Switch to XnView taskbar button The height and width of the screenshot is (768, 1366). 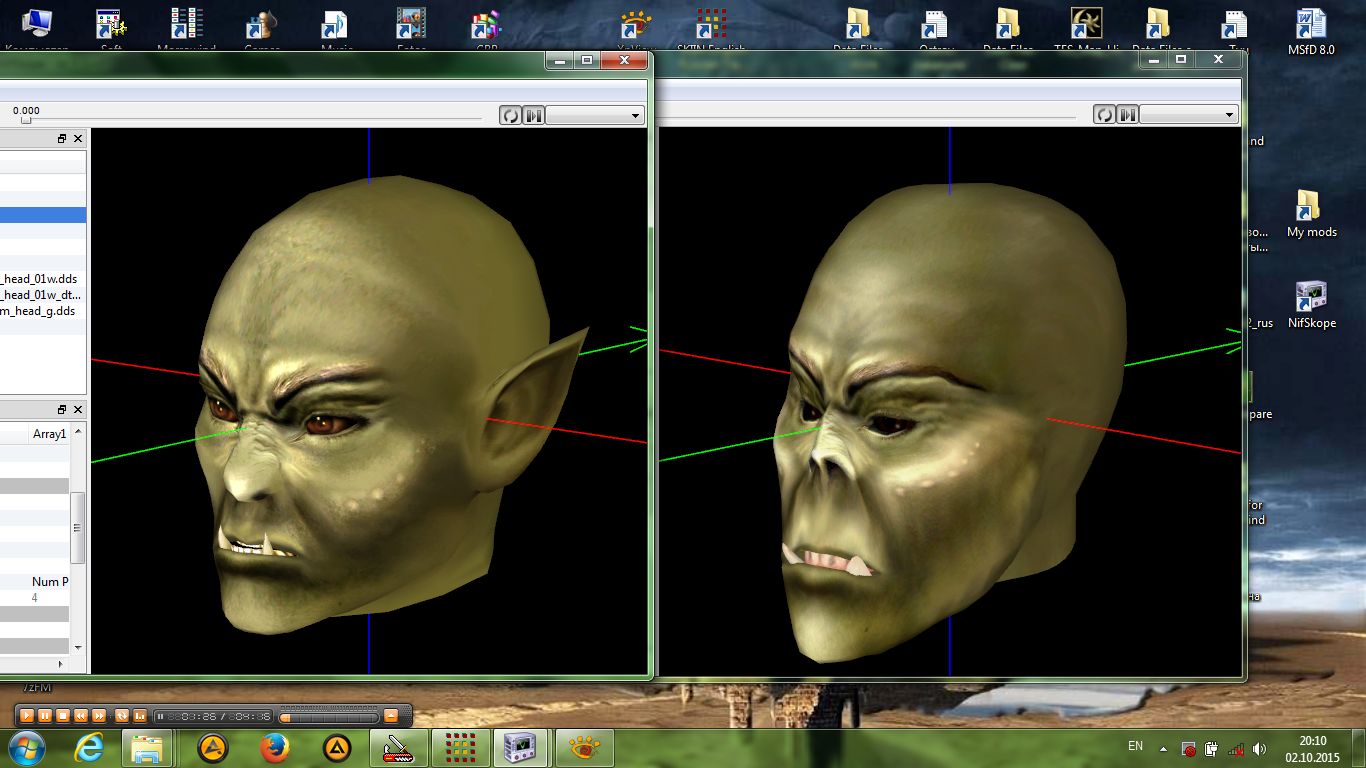pyautogui.click(x=584, y=748)
